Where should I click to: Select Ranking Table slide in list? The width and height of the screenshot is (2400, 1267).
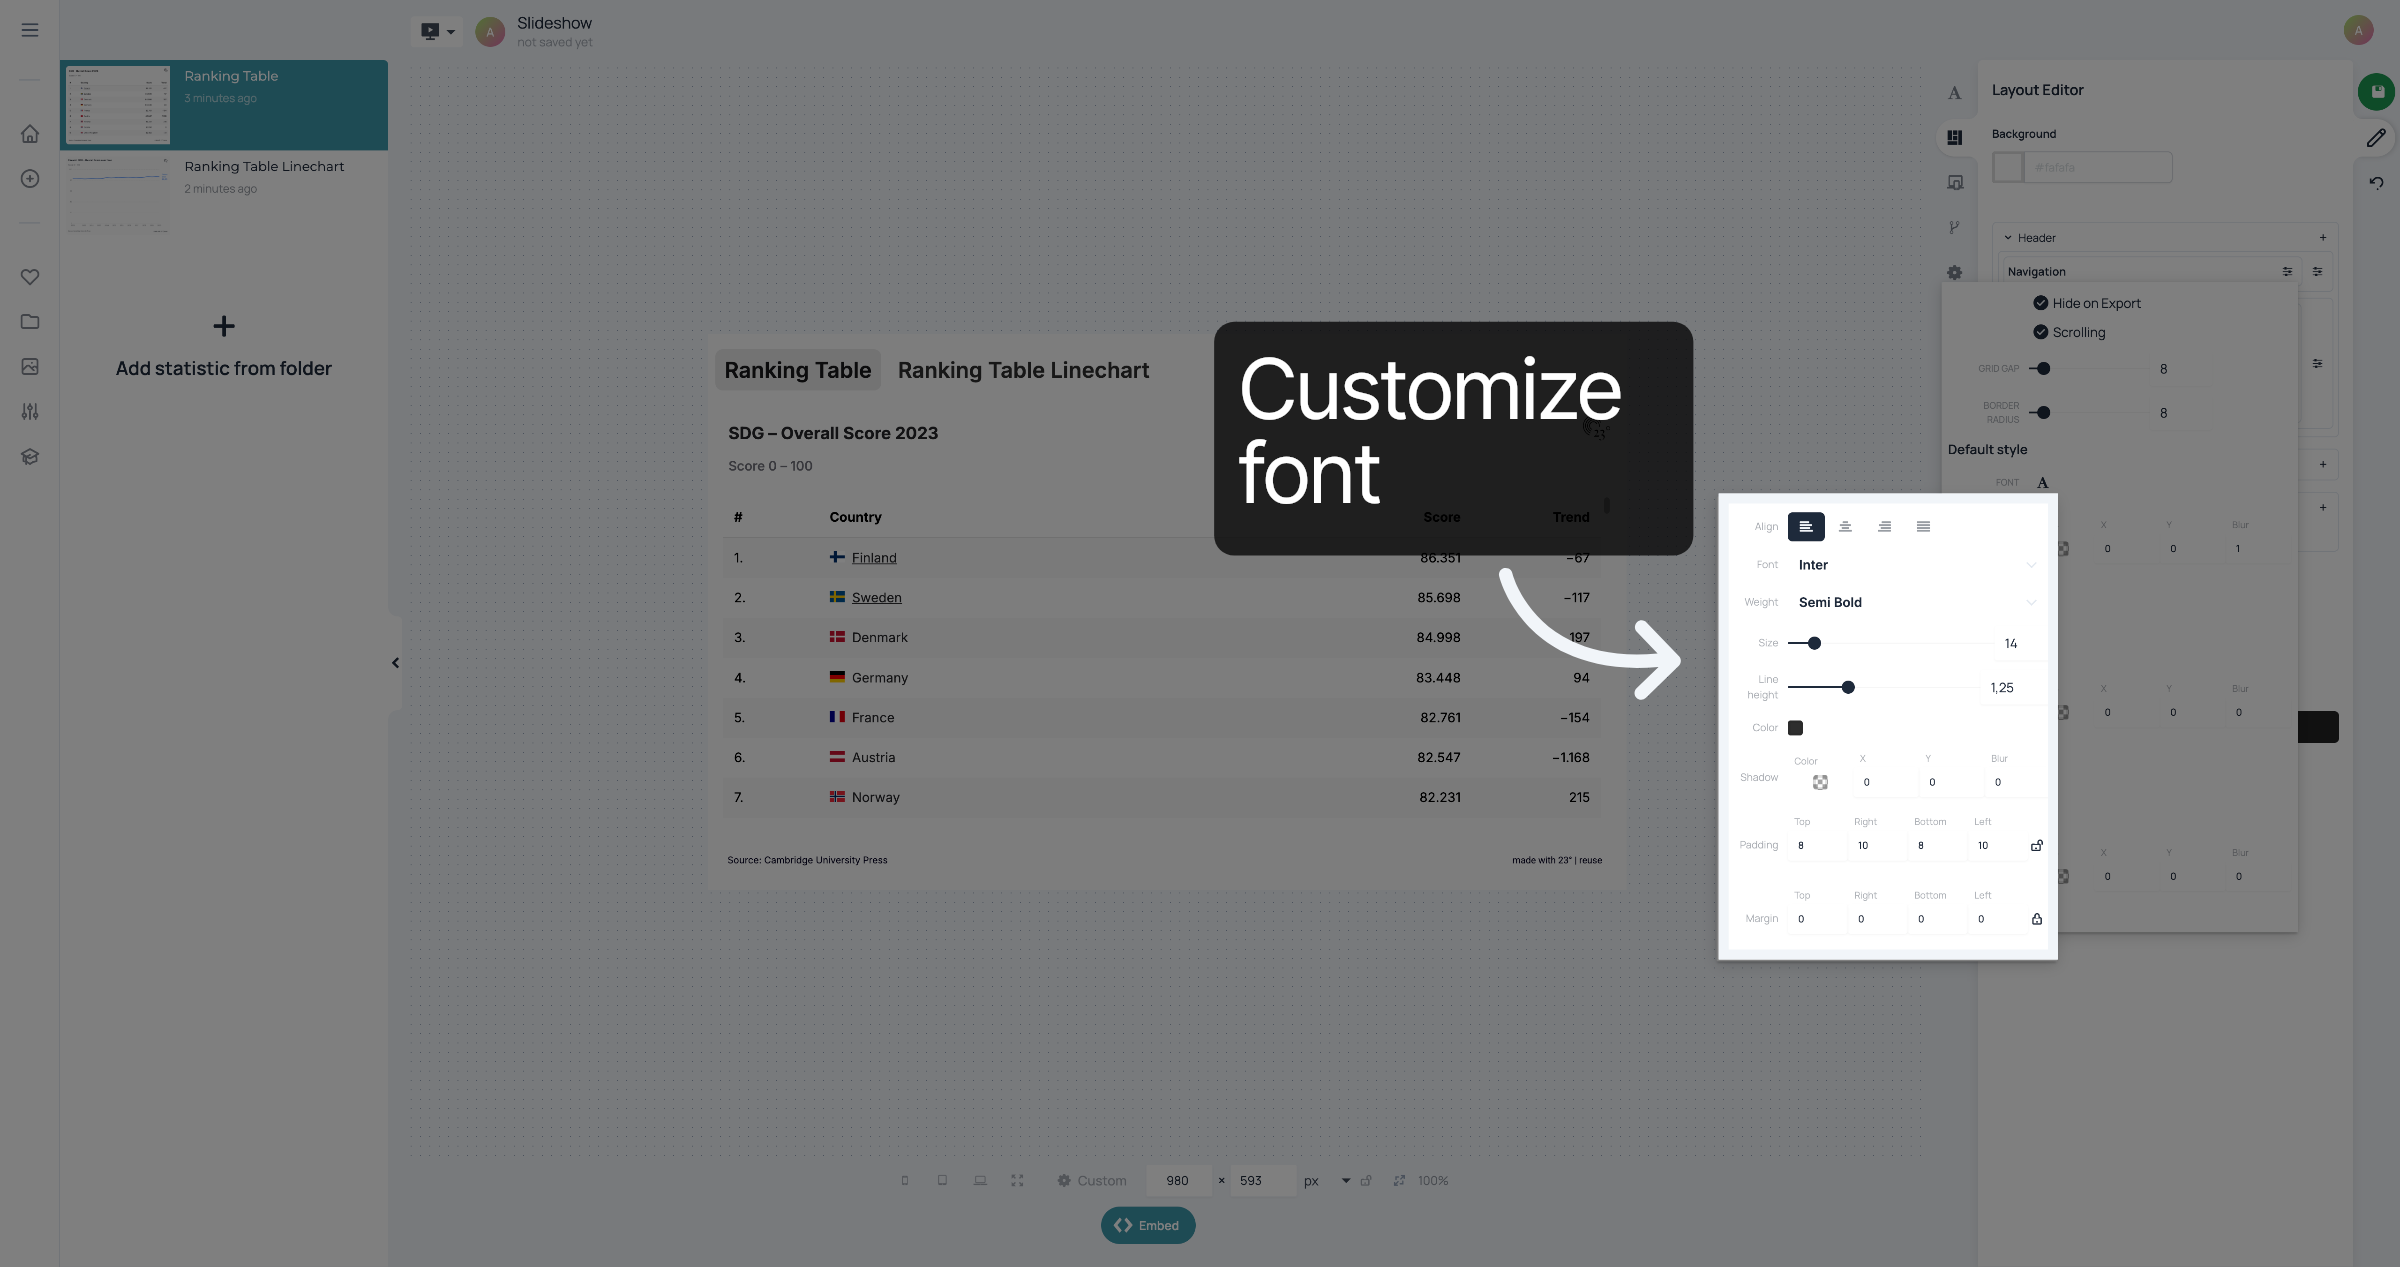pos(224,105)
